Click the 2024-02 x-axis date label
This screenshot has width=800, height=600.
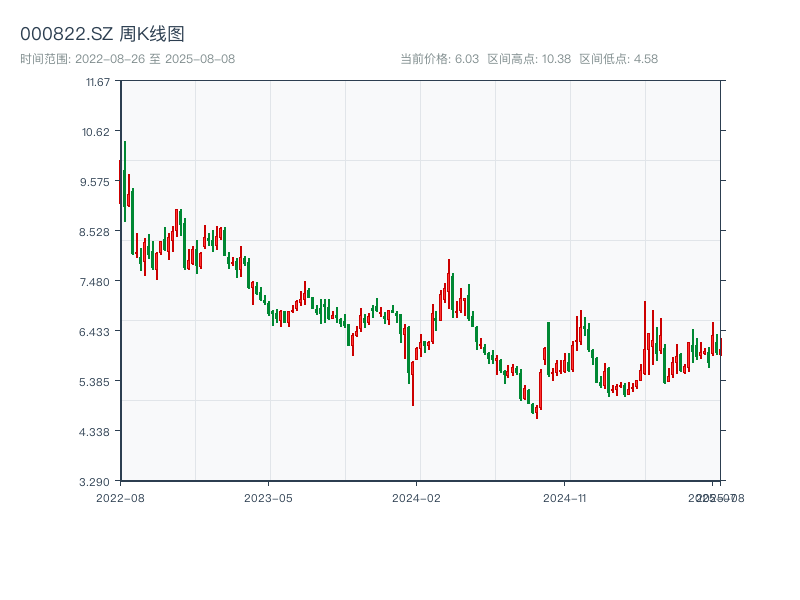coord(416,497)
